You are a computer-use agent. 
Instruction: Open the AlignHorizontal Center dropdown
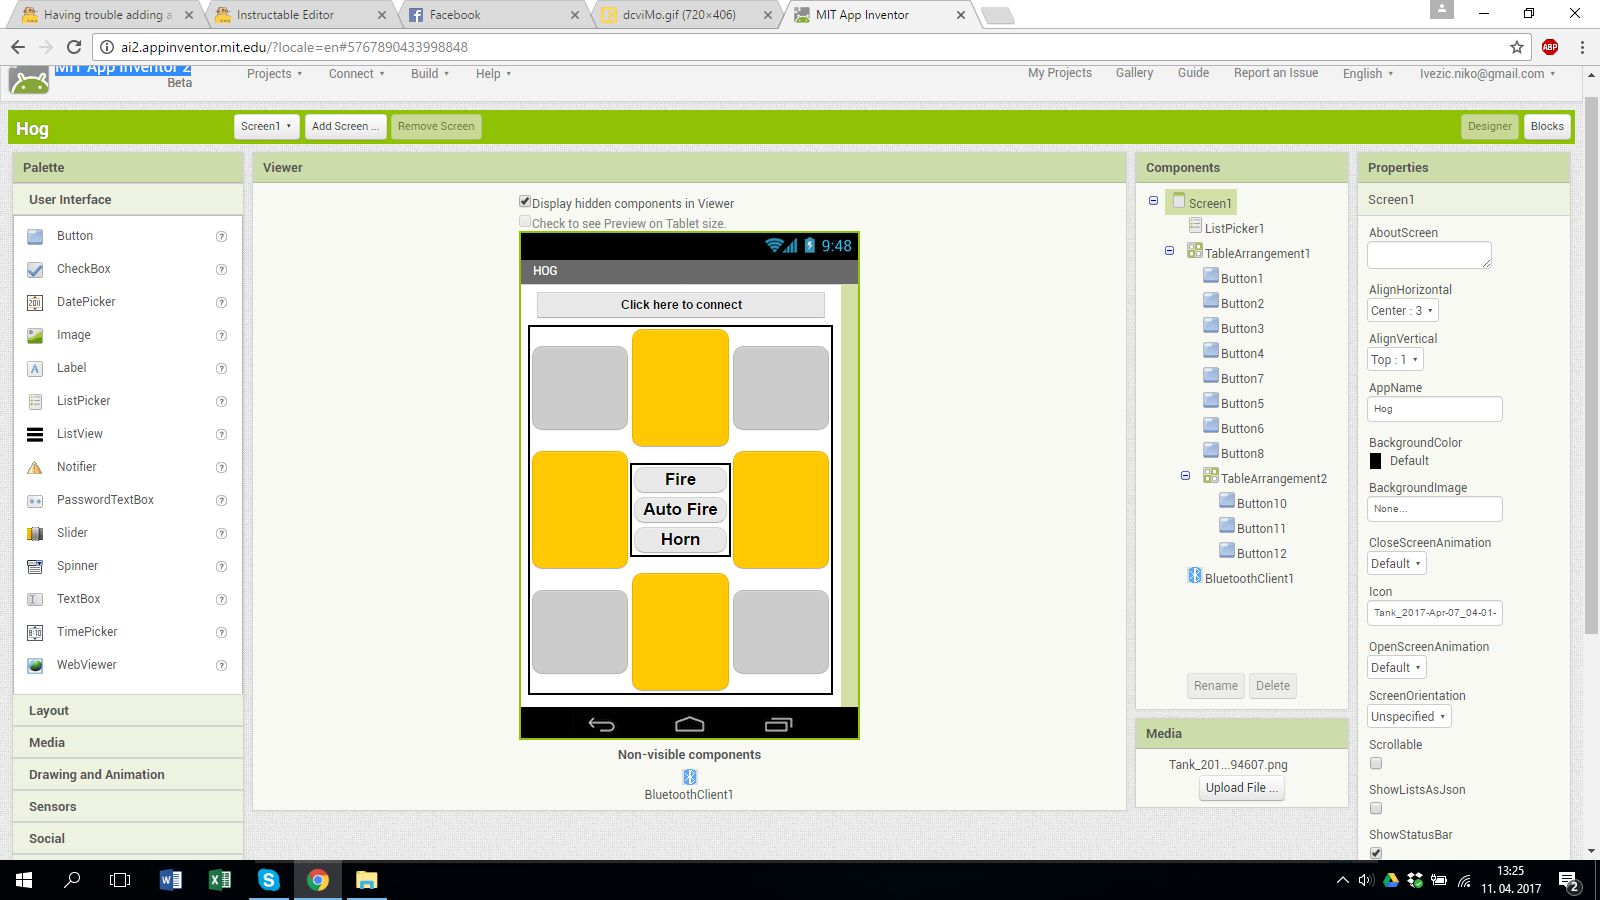click(x=1402, y=311)
